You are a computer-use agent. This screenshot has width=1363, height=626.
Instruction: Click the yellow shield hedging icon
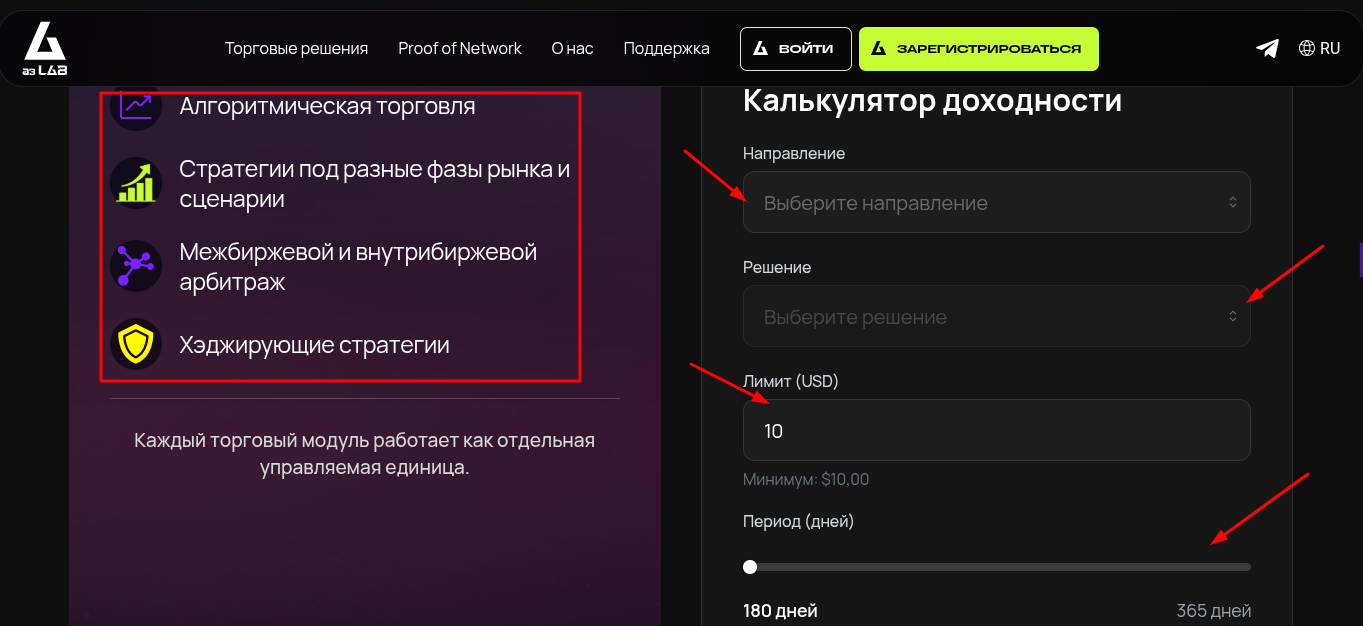click(135, 345)
